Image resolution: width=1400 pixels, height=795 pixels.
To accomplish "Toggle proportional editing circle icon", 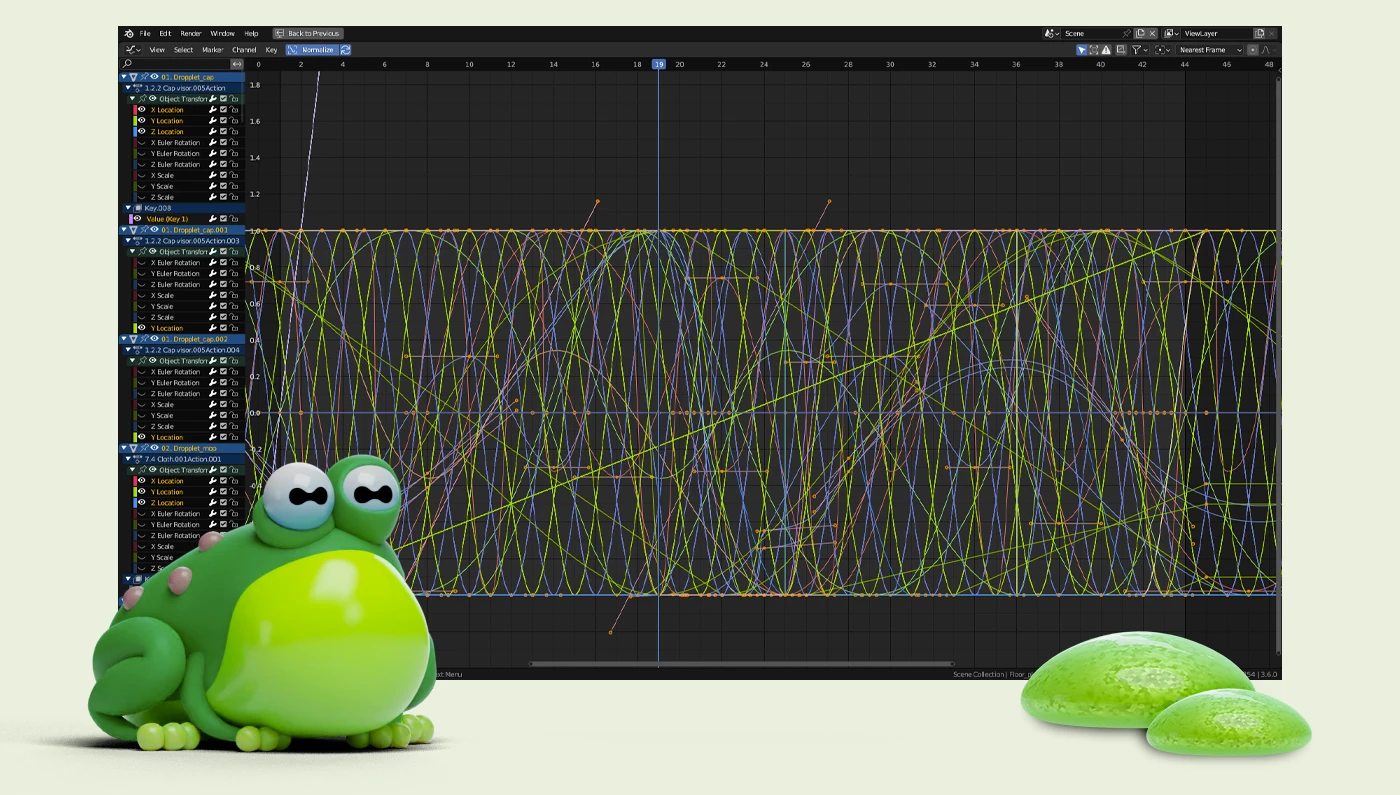I will point(1253,50).
